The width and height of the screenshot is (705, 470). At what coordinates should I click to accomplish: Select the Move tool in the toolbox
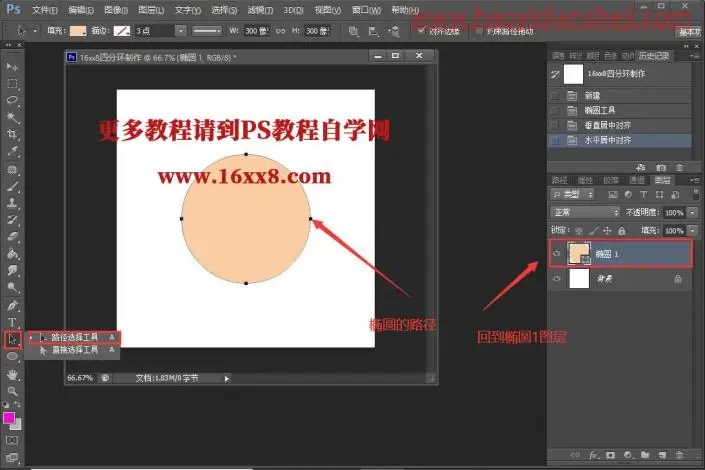[x=12, y=67]
